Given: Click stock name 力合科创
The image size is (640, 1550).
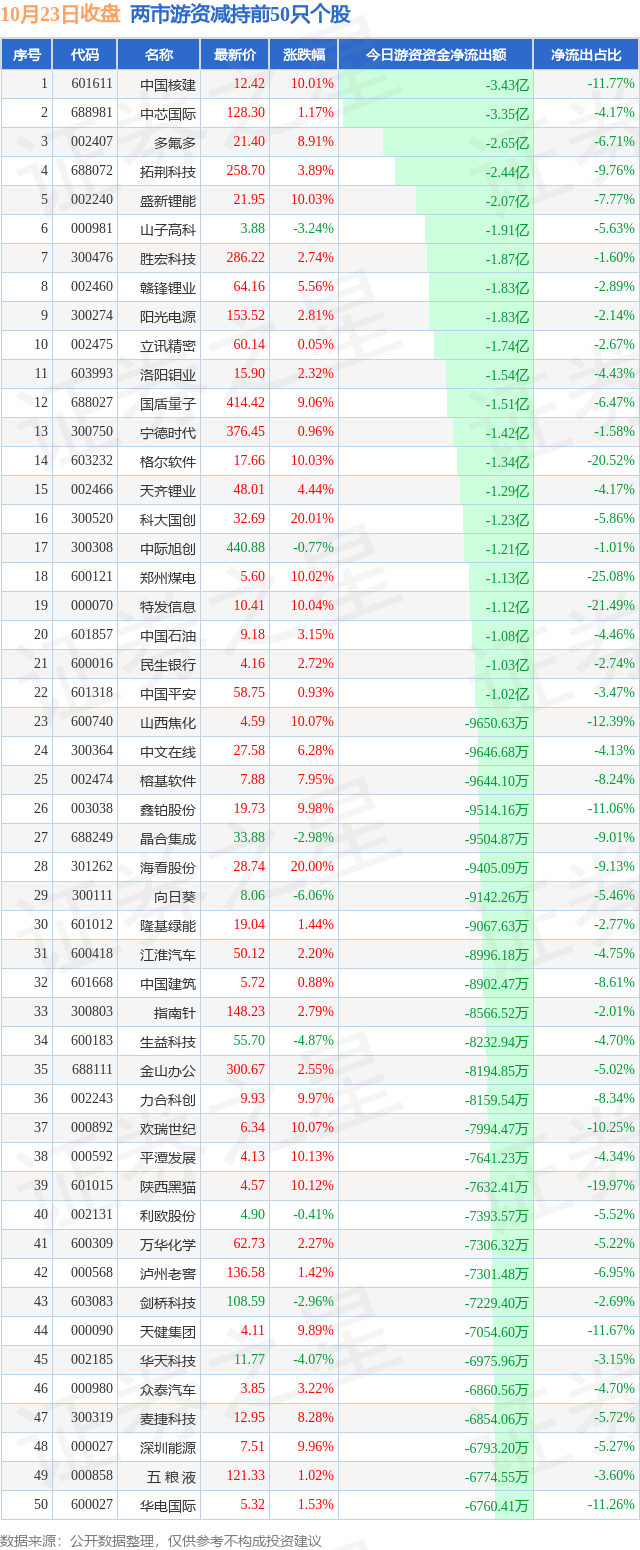Looking at the screenshot, I should [x=168, y=1099].
